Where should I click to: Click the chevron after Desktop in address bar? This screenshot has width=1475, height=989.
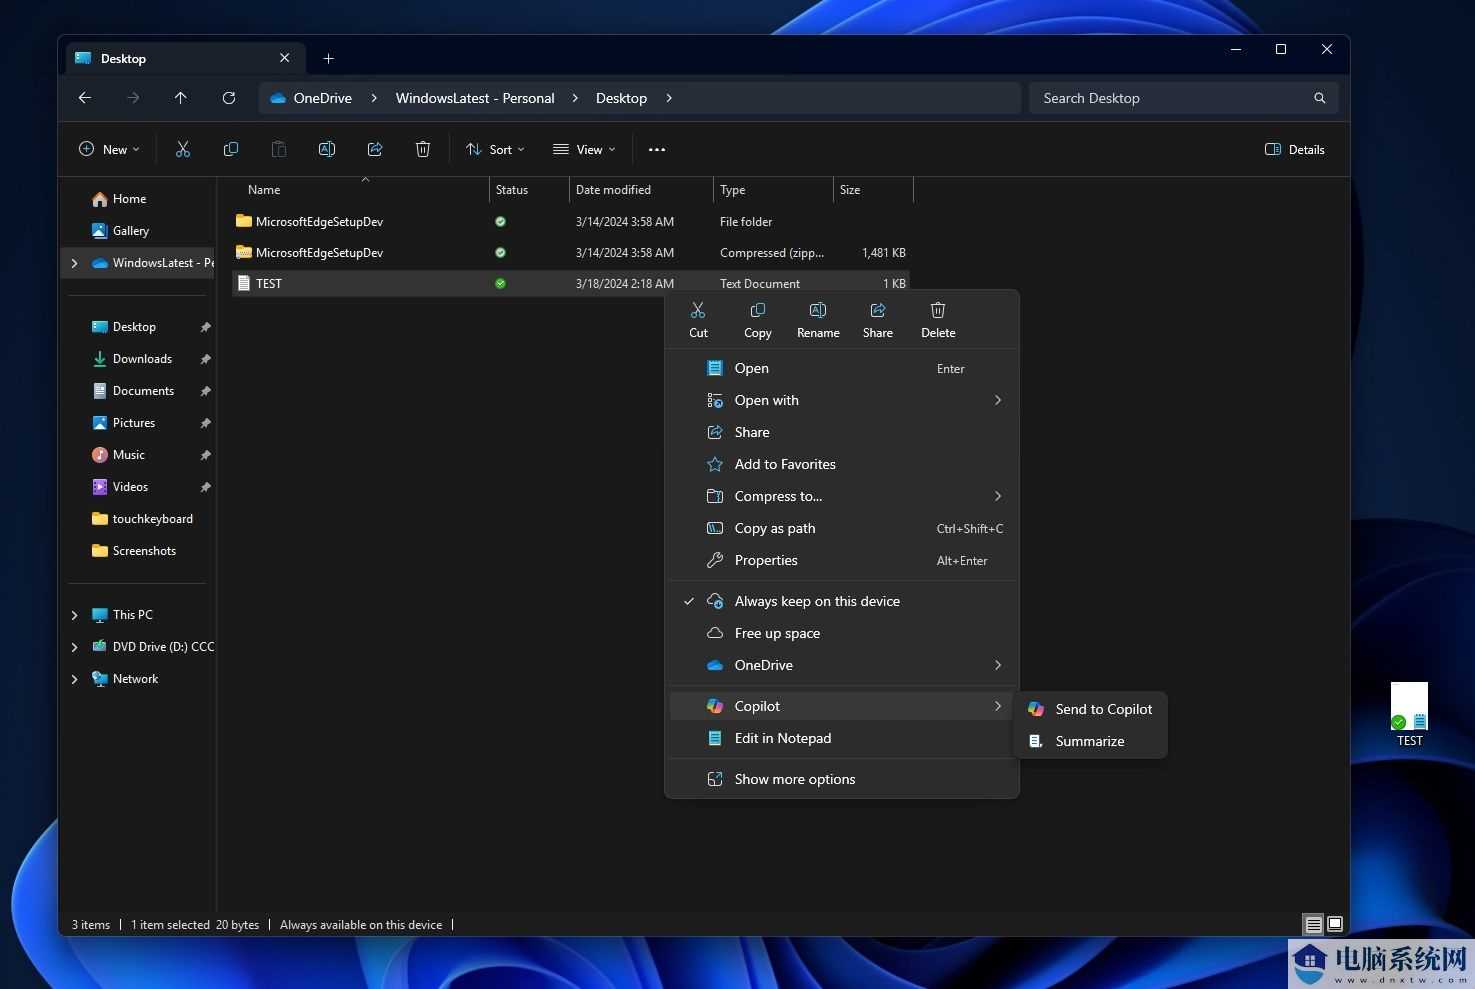669,98
